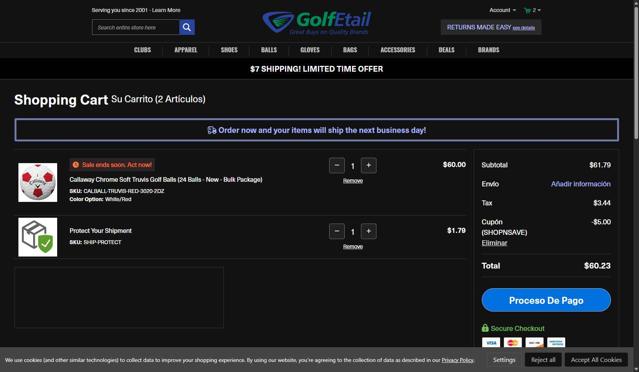Viewport: 639px width, 372px height.
Task: Open the Bags menu
Action: click(350, 50)
